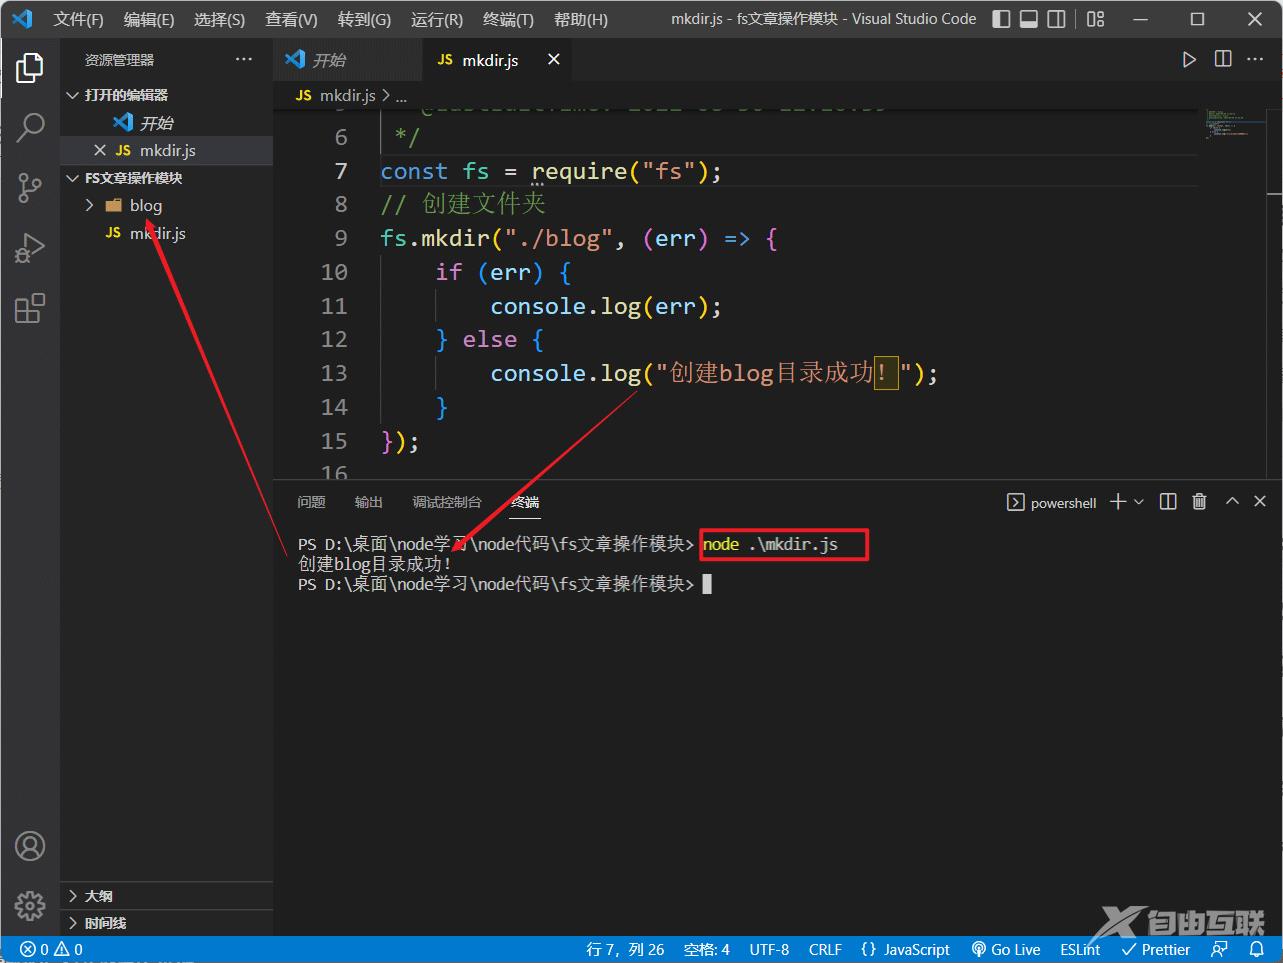Open the Source Control view
1283x963 pixels.
point(30,187)
